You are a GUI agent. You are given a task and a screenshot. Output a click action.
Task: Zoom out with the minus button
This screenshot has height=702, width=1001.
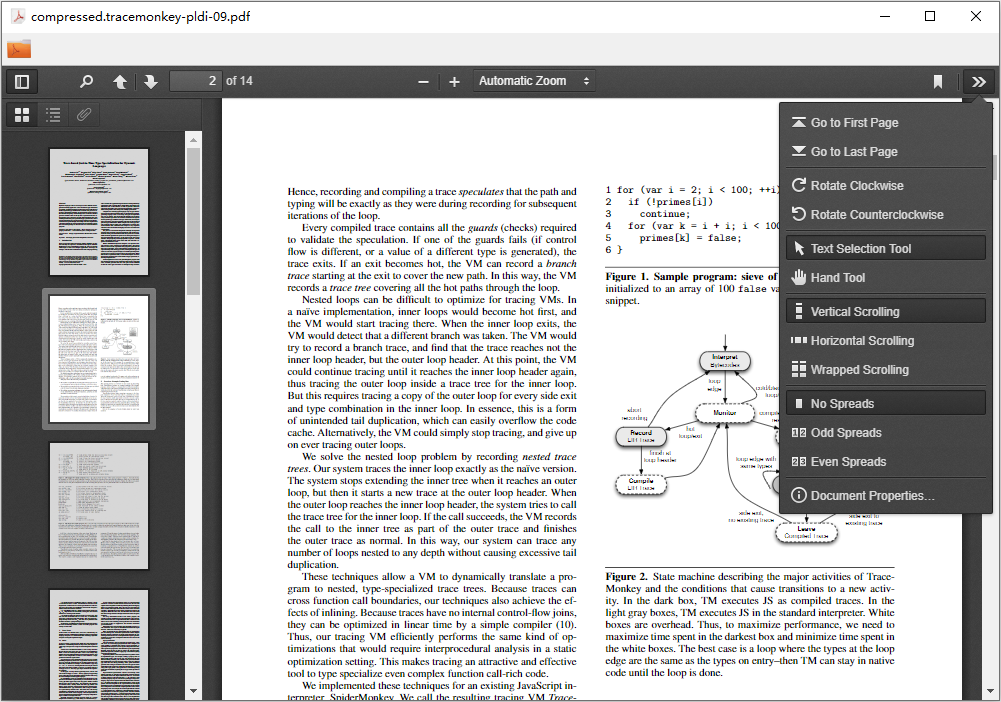[x=423, y=82]
